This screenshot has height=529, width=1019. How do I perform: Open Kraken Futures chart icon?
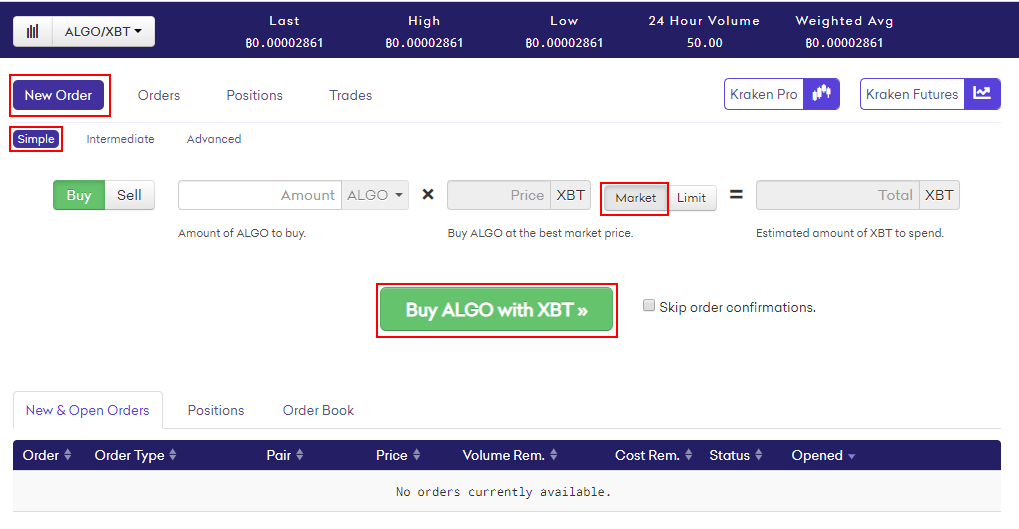982,94
